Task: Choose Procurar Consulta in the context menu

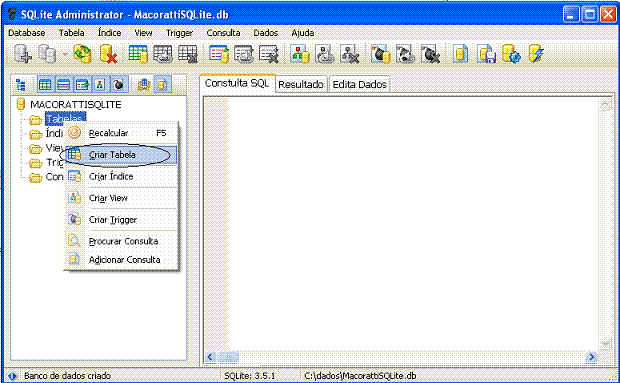Action: click(121, 241)
